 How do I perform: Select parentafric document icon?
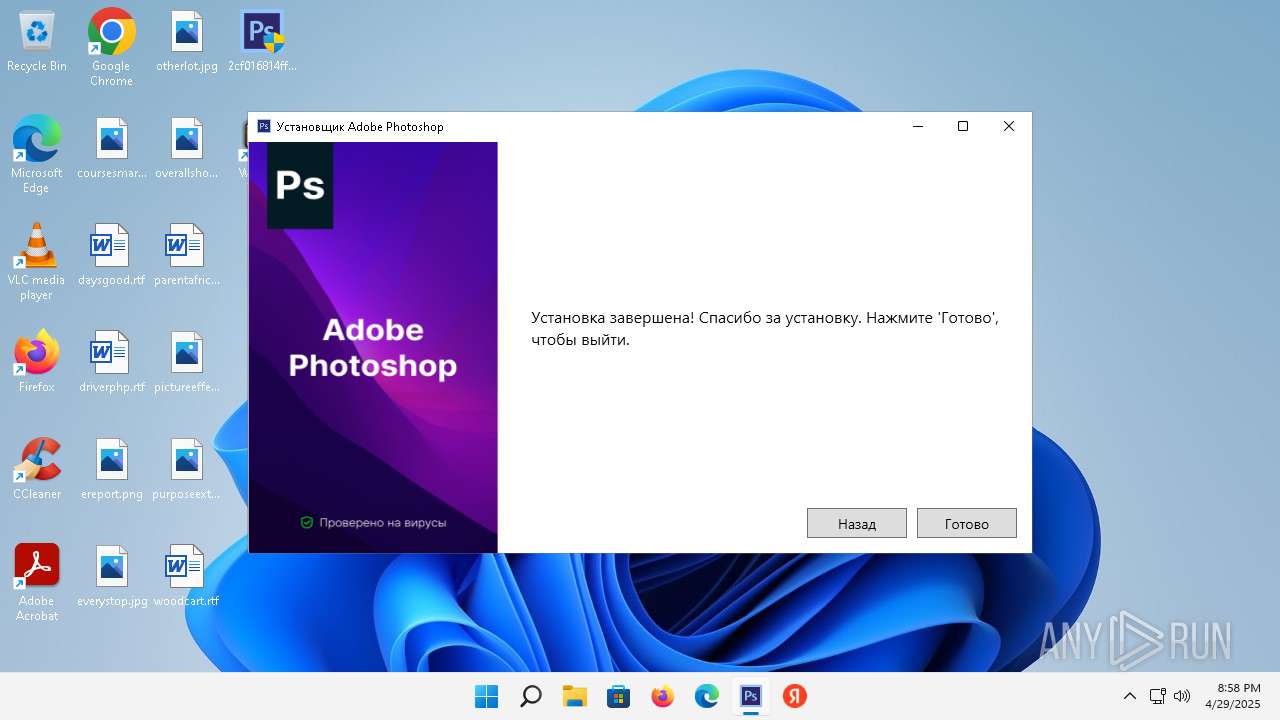click(187, 256)
